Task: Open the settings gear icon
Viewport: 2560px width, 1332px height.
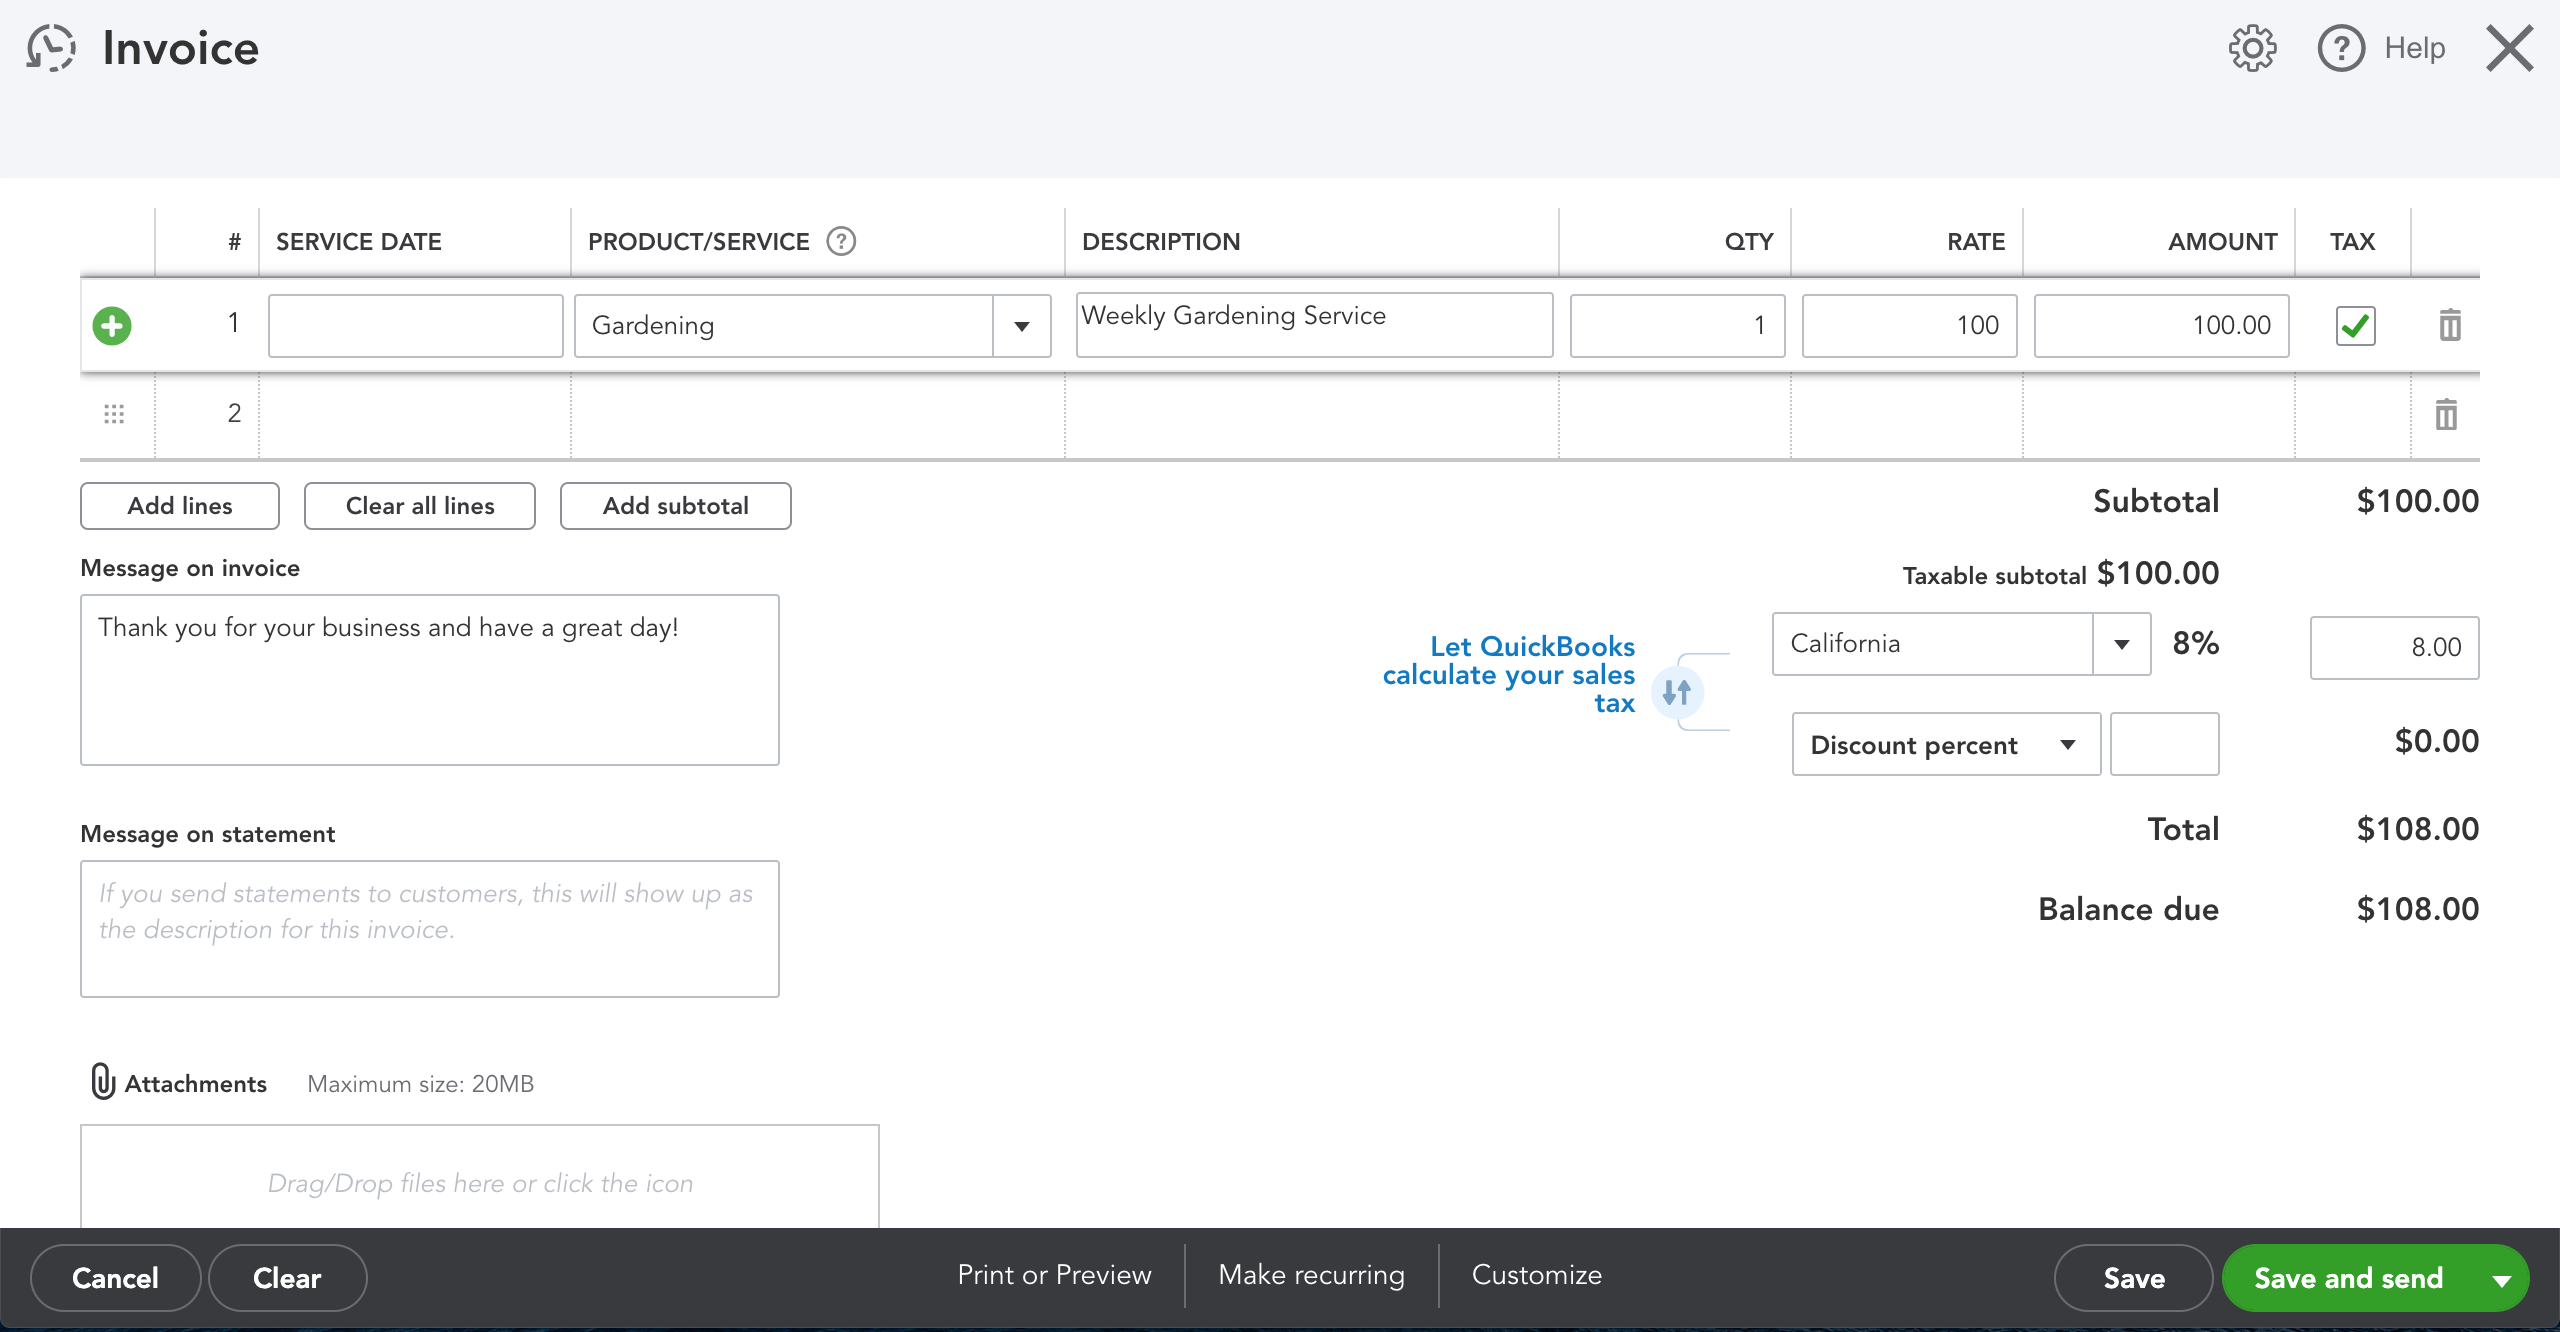Action: click(2252, 48)
